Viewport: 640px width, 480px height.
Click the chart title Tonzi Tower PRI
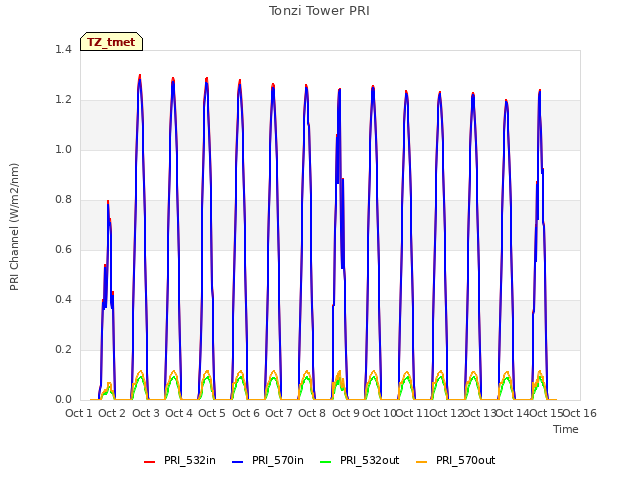[319, 11]
